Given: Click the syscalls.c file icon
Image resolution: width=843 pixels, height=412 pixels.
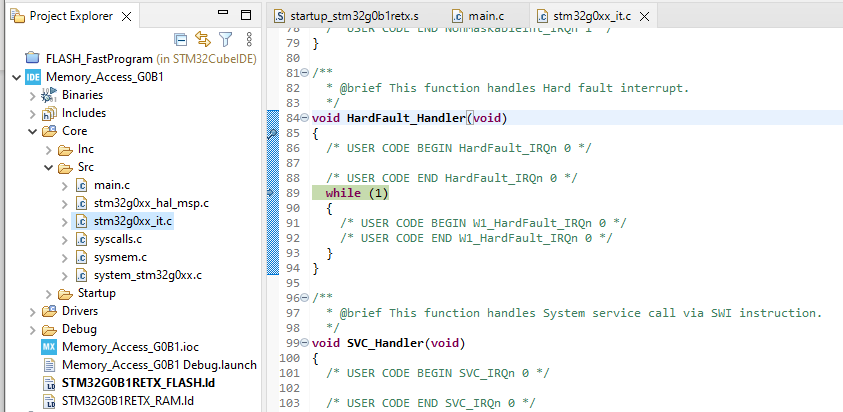Looking at the screenshot, I should tap(81, 239).
